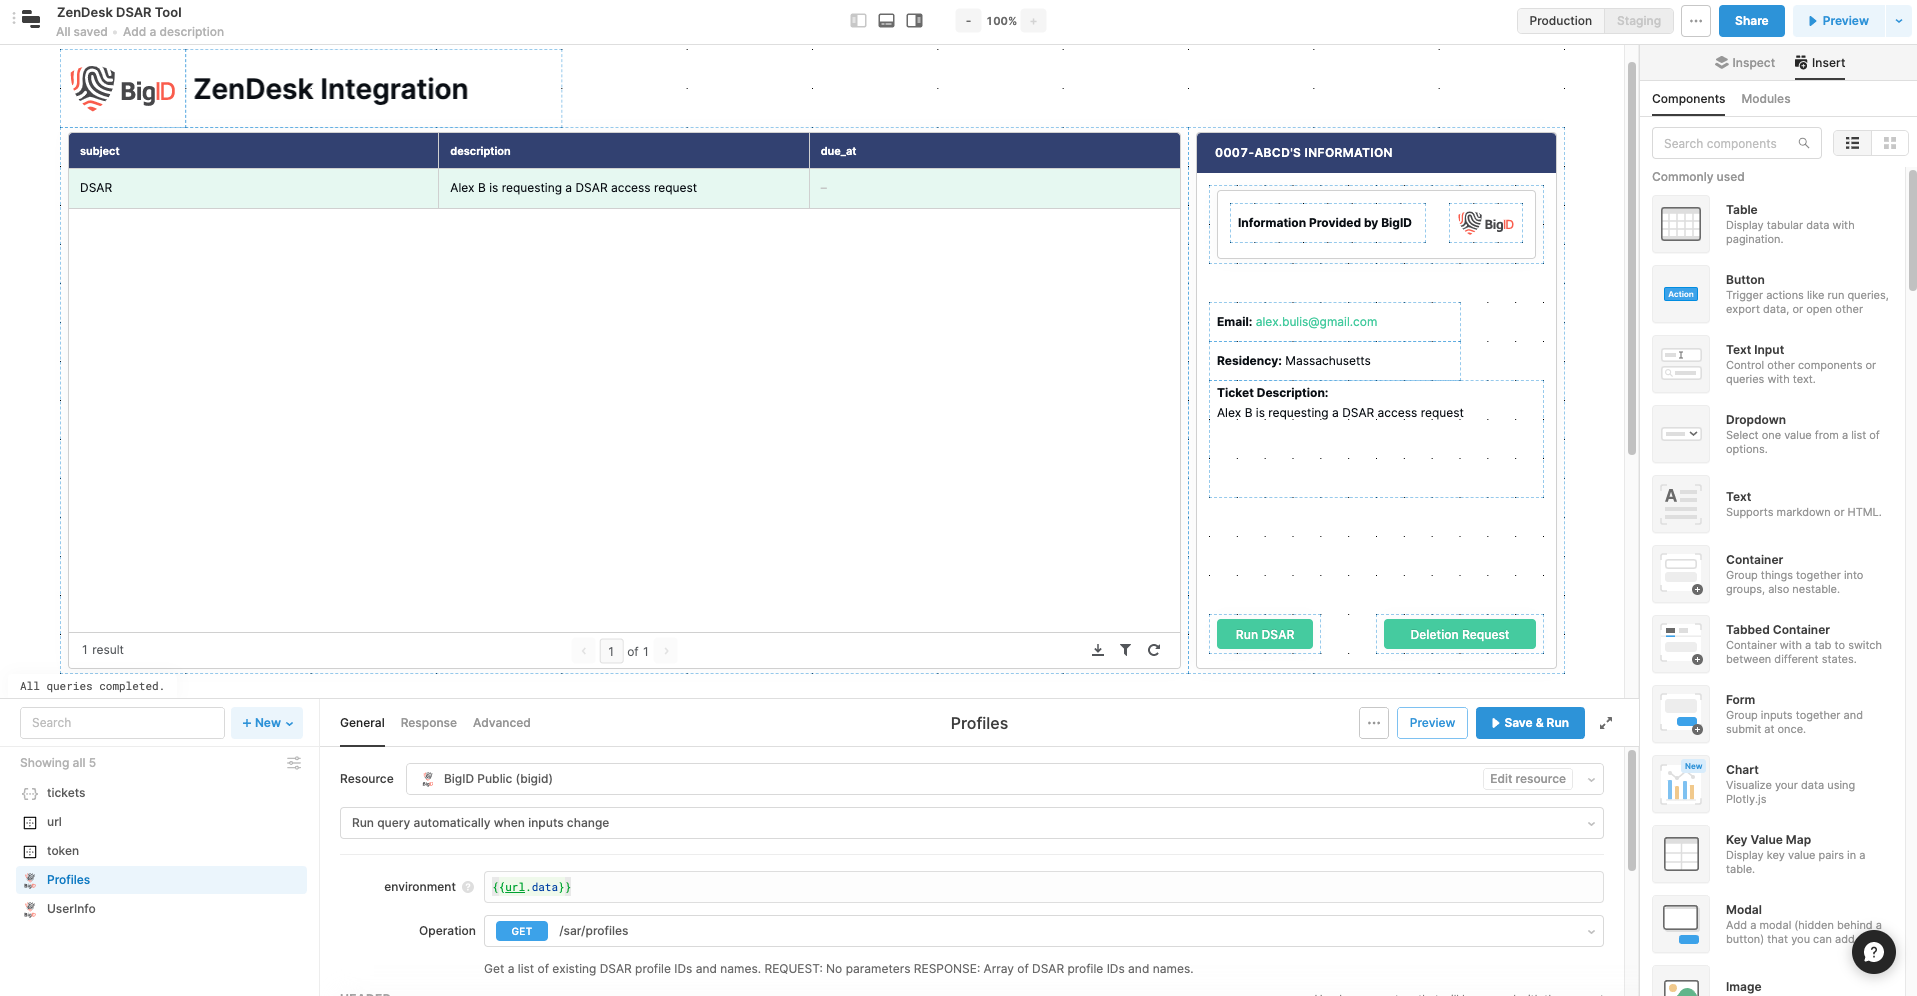Viewport: 1917px width, 996px height.
Task: Click the environment help tooltip icon
Action: [x=468, y=887]
